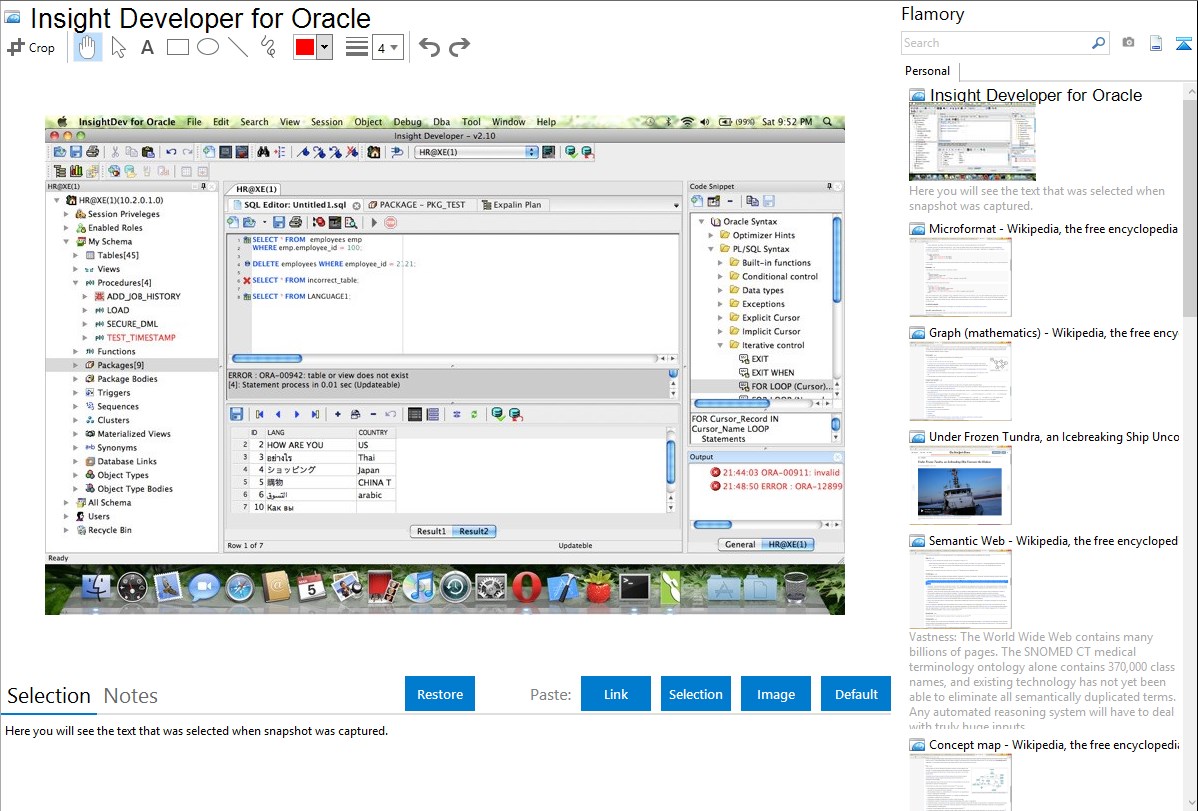Undo the last annotation
Image resolution: width=1198 pixels, height=811 pixels.
[x=429, y=47]
